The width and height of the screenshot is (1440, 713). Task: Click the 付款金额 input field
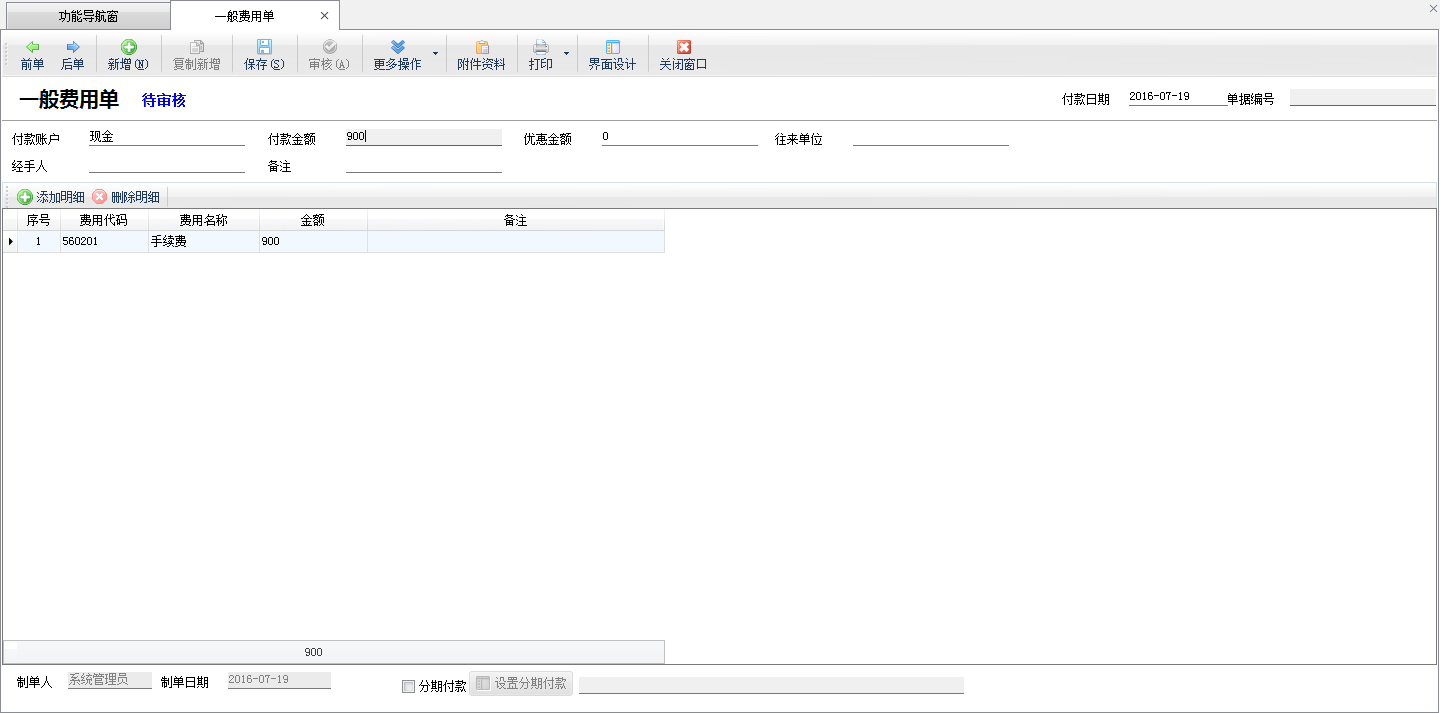pos(423,137)
